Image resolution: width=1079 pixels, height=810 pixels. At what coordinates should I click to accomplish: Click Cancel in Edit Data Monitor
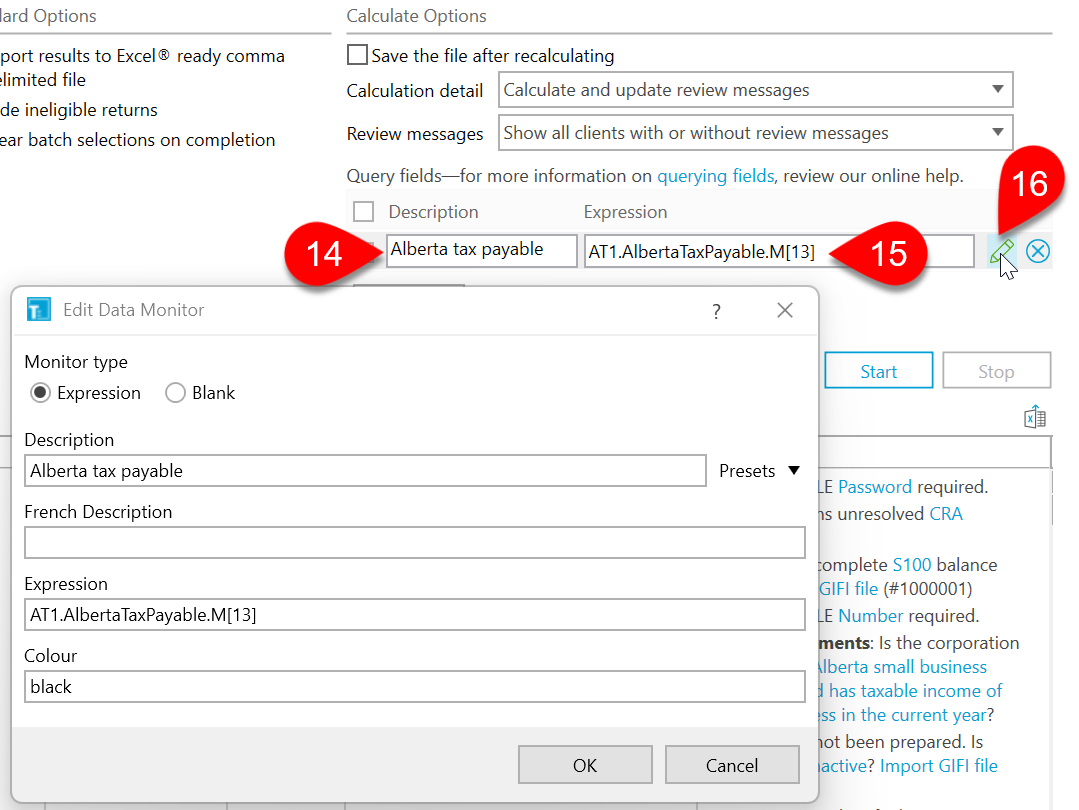(732, 765)
